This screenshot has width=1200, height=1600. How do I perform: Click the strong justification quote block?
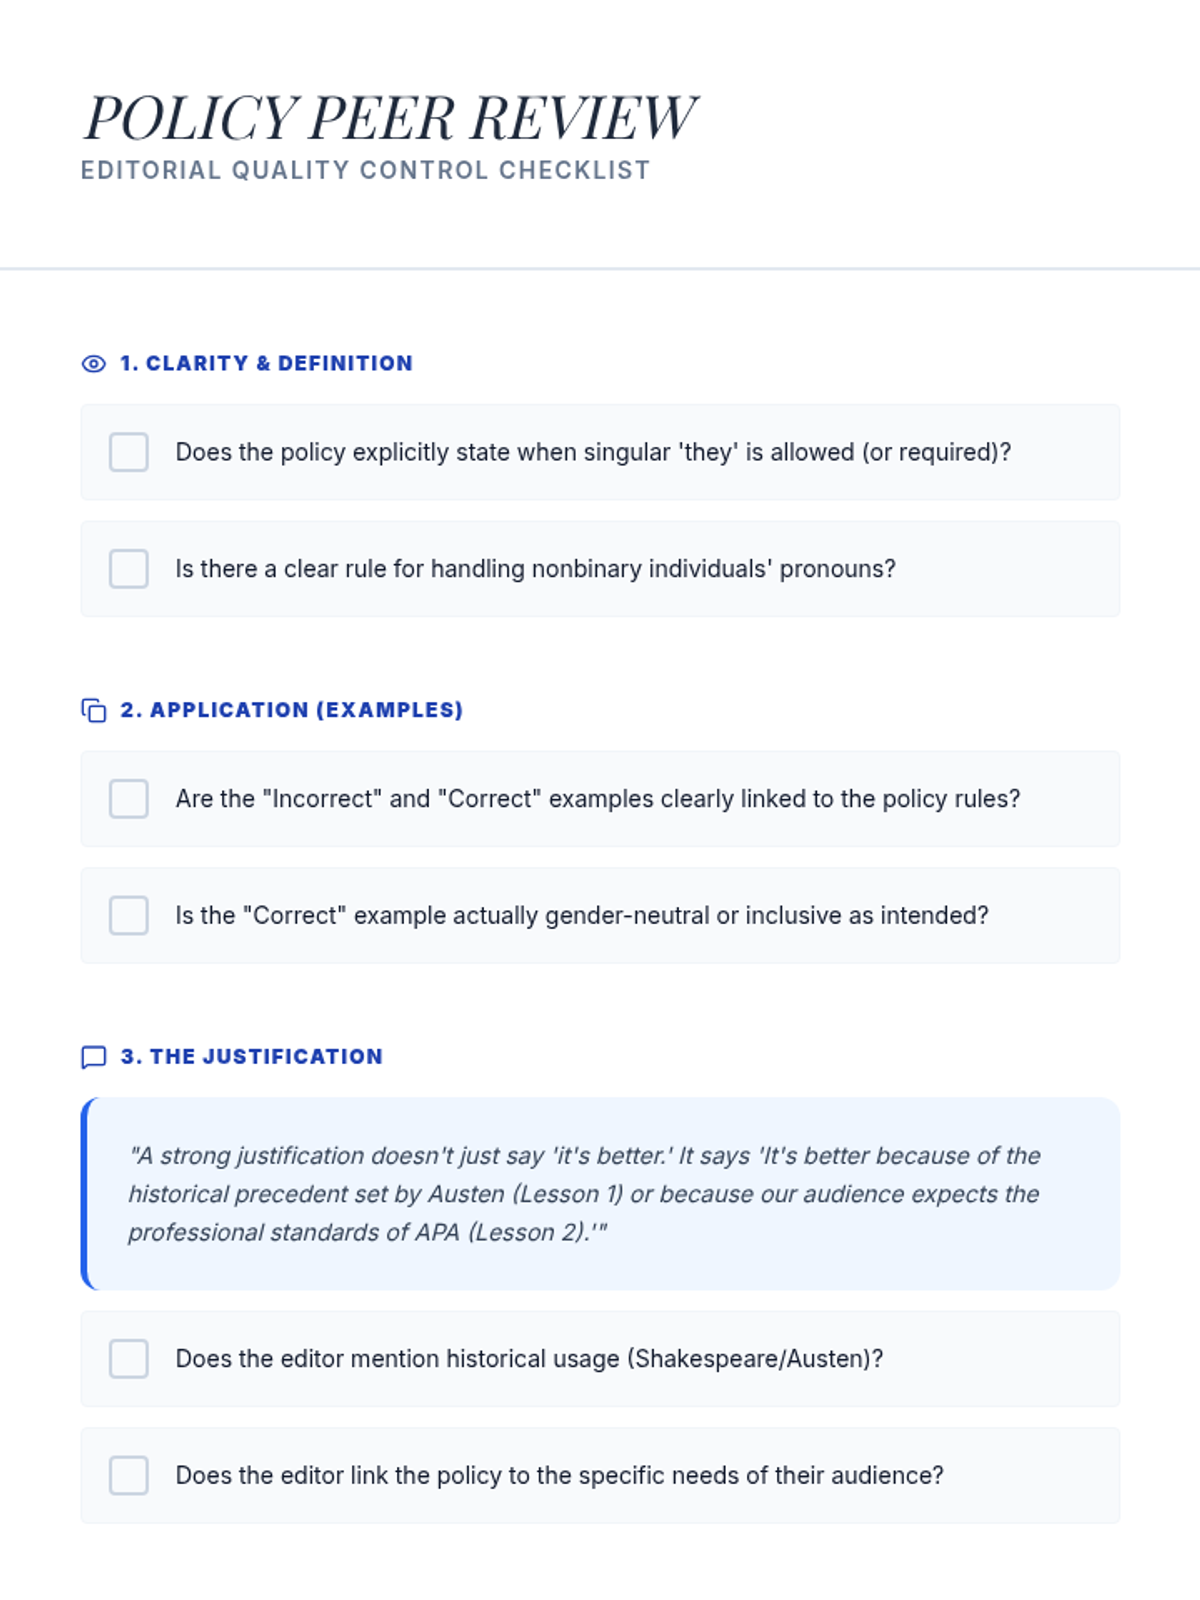(600, 1194)
